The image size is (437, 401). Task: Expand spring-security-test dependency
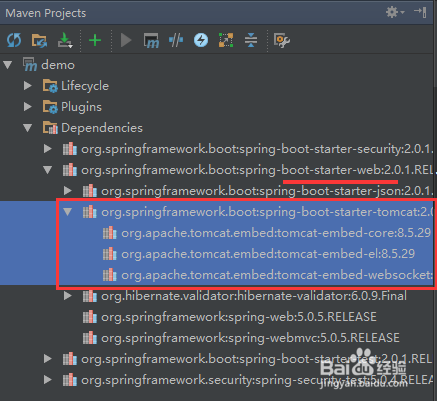coord(48,380)
